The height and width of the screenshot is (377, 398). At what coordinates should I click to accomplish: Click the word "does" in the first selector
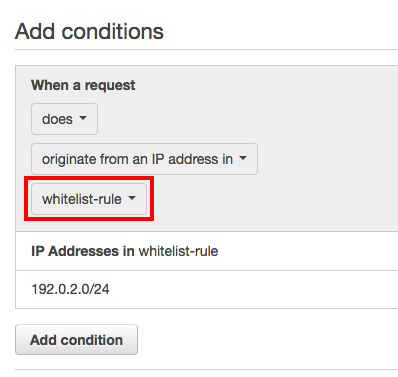pos(57,119)
